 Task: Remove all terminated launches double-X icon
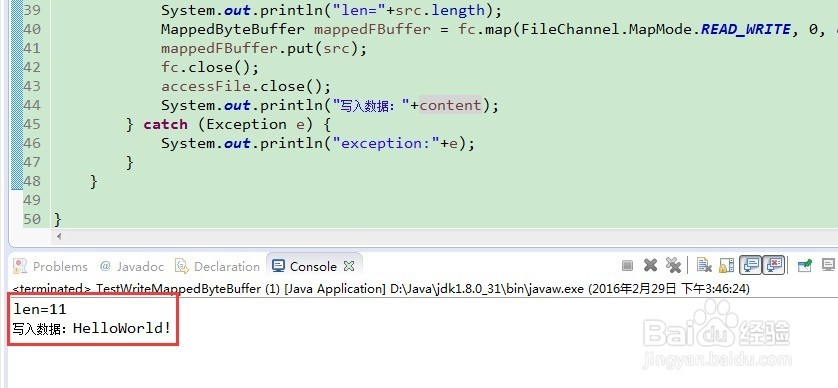(673, 265)
